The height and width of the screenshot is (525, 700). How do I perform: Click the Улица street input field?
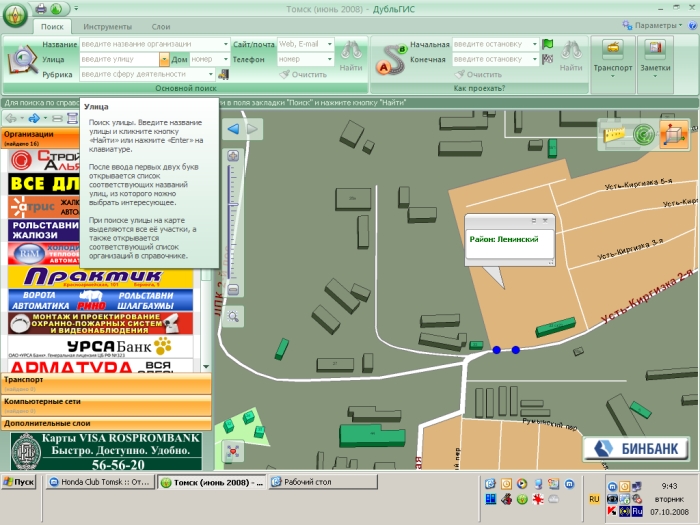(x=119, y=59)
